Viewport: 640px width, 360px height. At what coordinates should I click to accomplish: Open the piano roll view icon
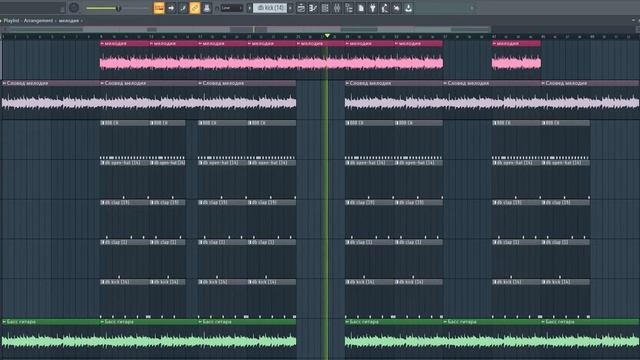pyautogui.click(x=313, y=8)
